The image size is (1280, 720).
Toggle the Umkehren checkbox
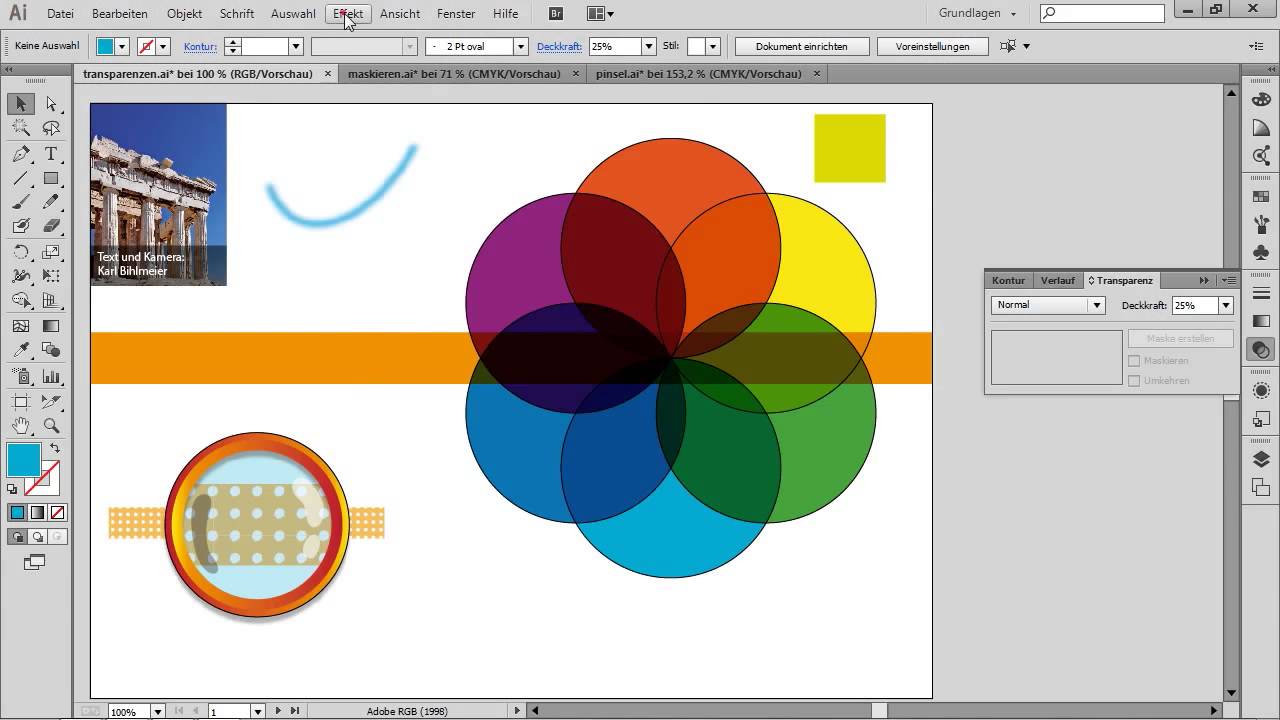pyautogui.click(x=1134, y=381)
